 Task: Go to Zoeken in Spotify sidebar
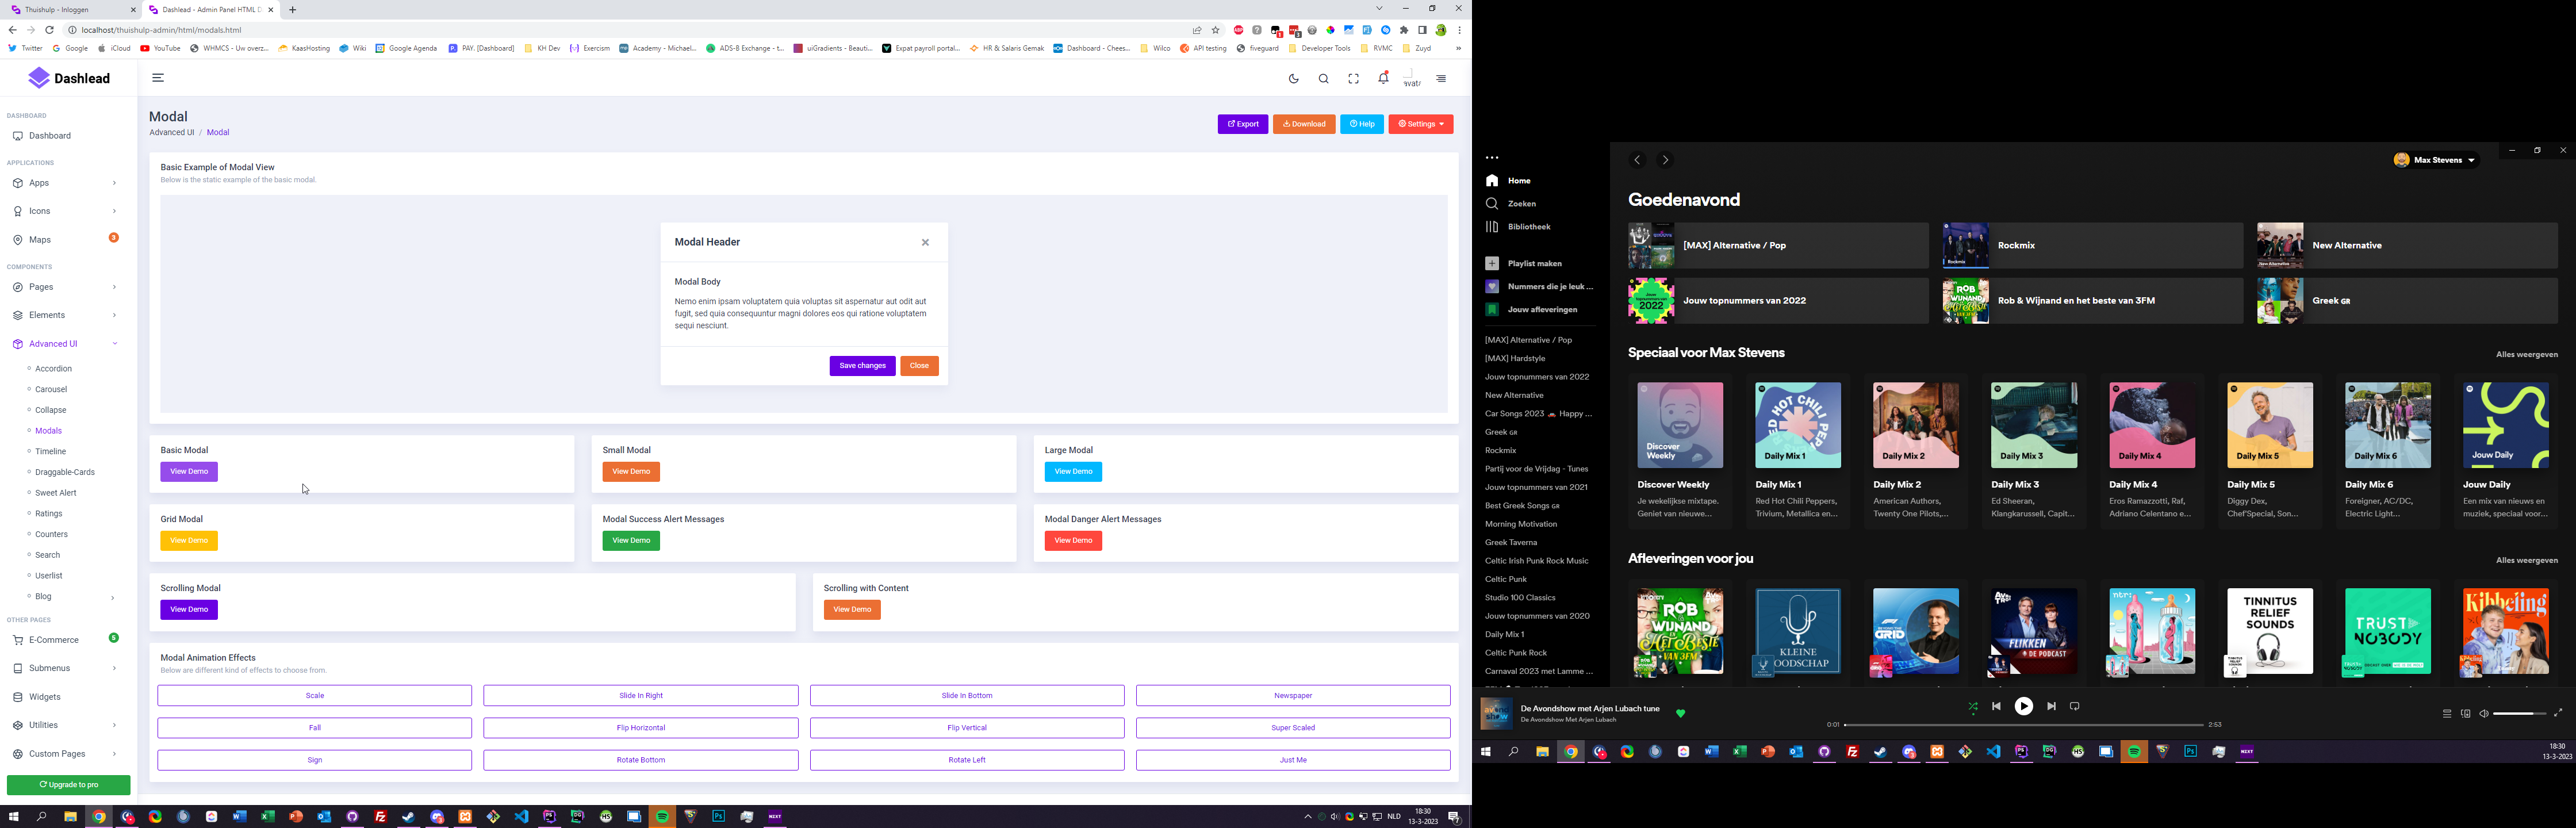coord(1521,204)
